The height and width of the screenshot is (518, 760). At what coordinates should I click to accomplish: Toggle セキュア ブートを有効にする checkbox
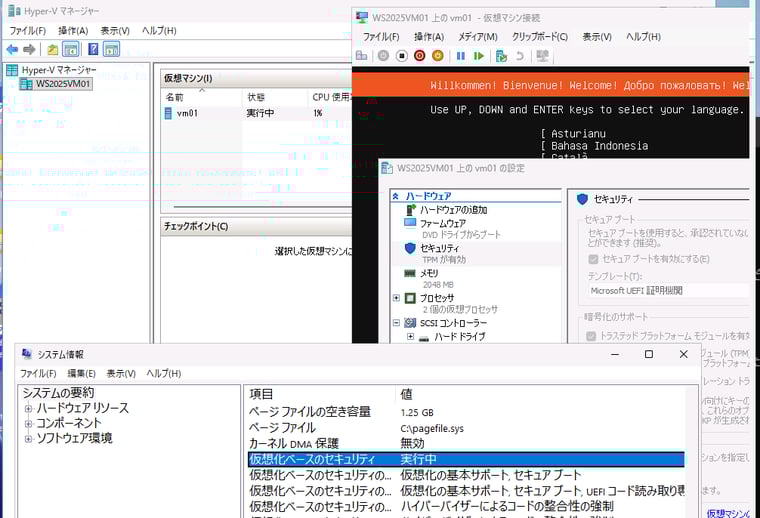click(593, 259)
